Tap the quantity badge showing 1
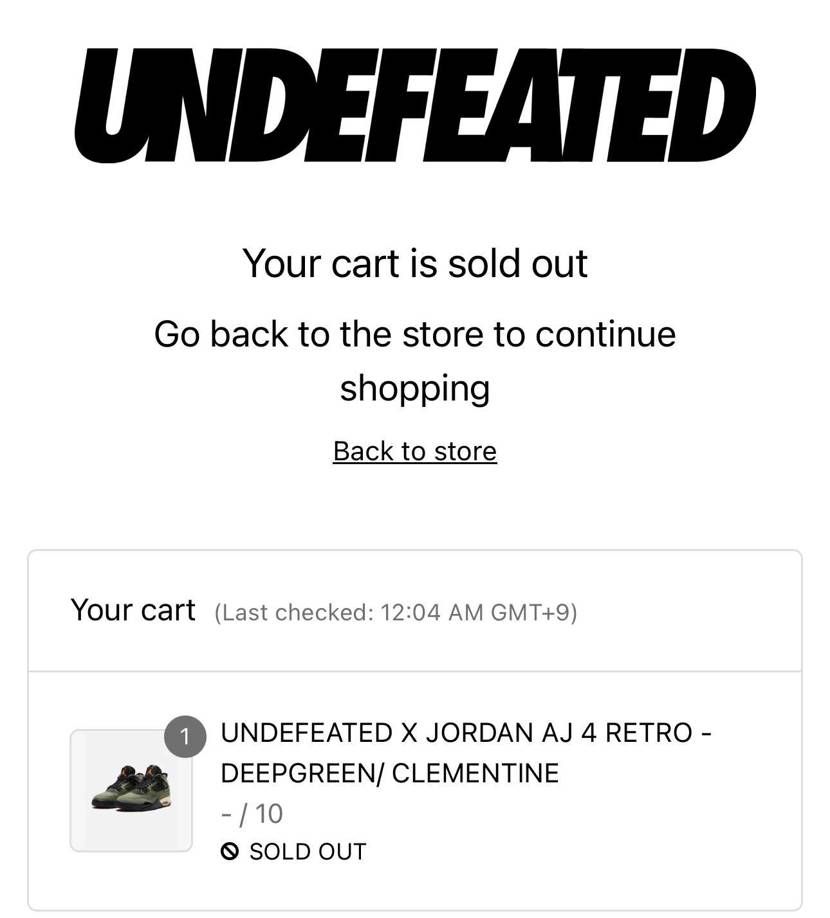This screenshot has height=918, width=830. pyautogui.click(x=185, y=737)
